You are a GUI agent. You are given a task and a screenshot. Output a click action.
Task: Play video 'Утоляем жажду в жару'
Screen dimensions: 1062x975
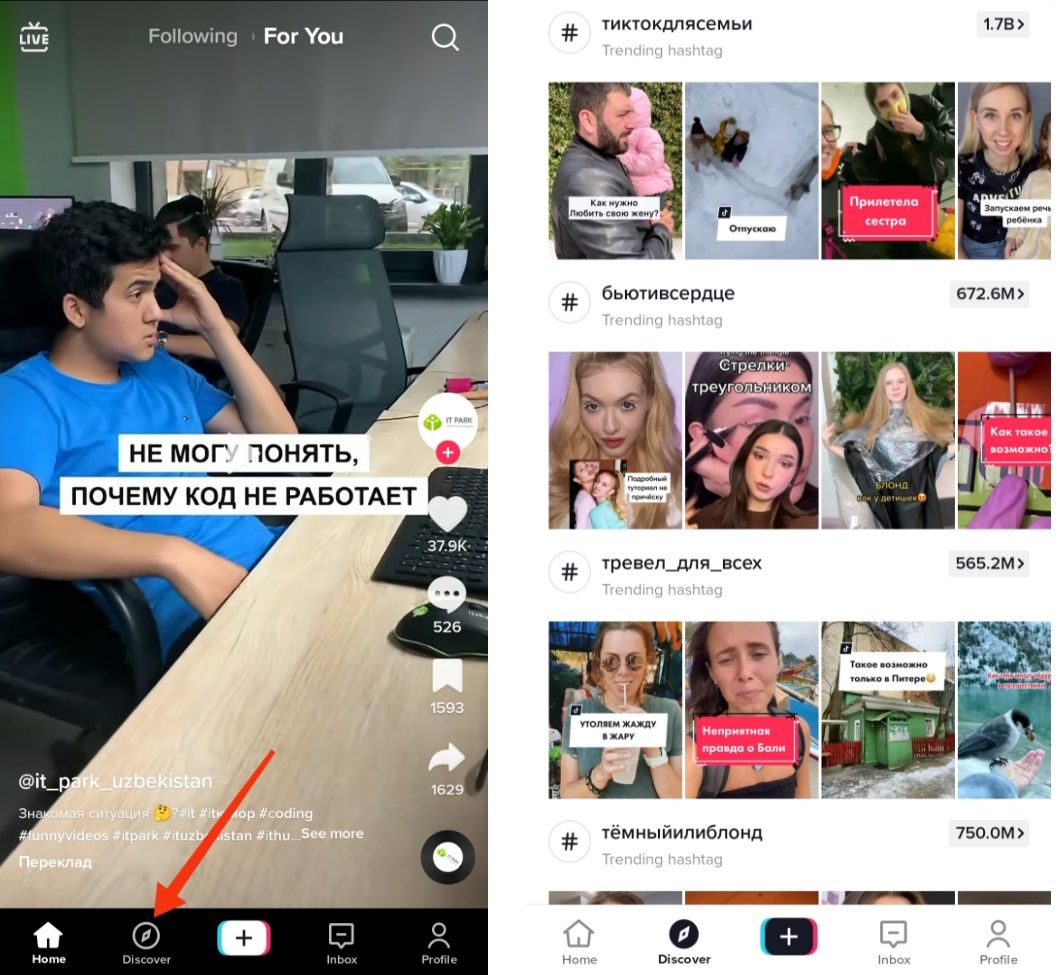pos(615,710)
